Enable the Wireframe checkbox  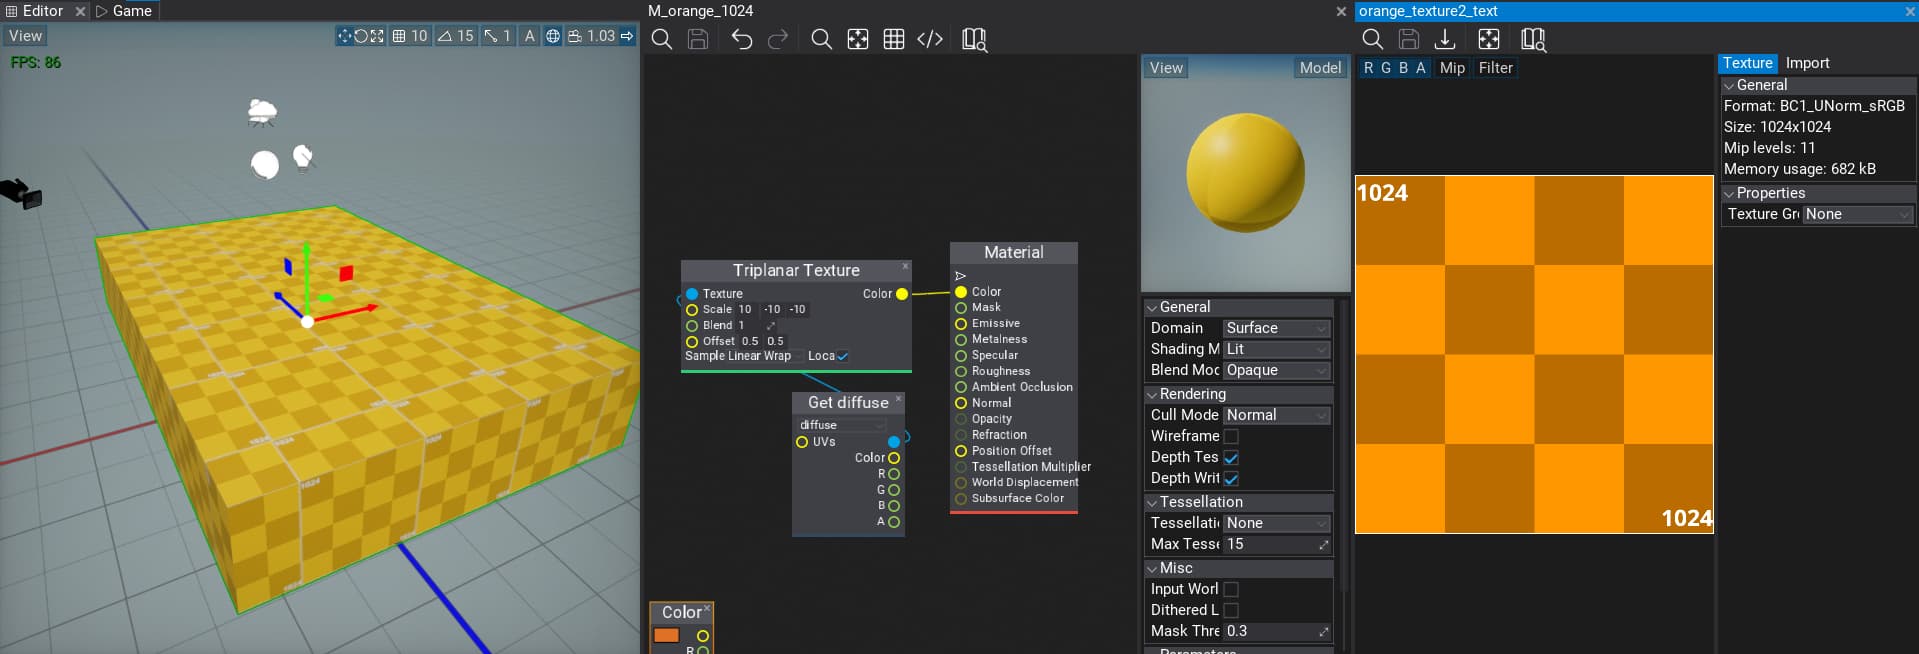(1231, 436)
